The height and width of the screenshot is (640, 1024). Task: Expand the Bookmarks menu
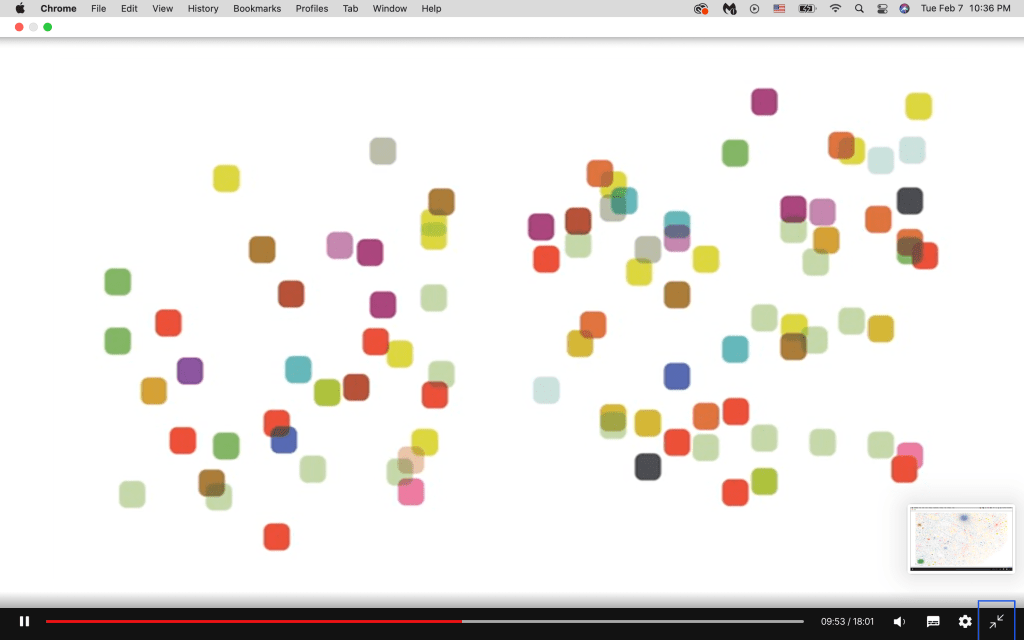257,8
